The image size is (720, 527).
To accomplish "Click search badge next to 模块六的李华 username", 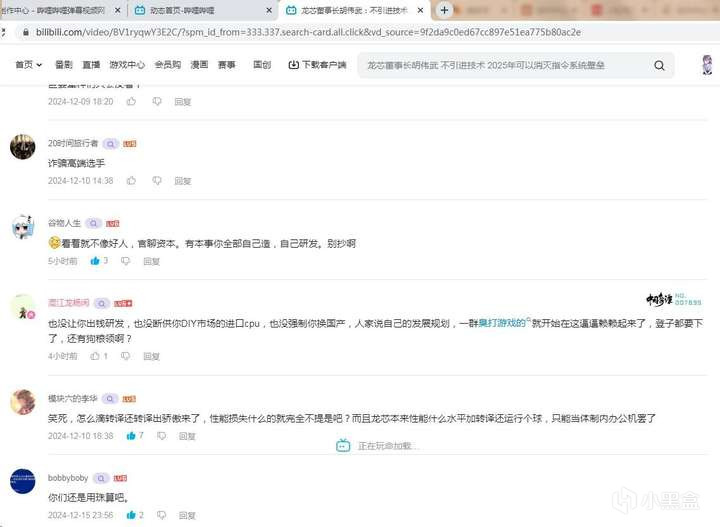I will (110, 399).
